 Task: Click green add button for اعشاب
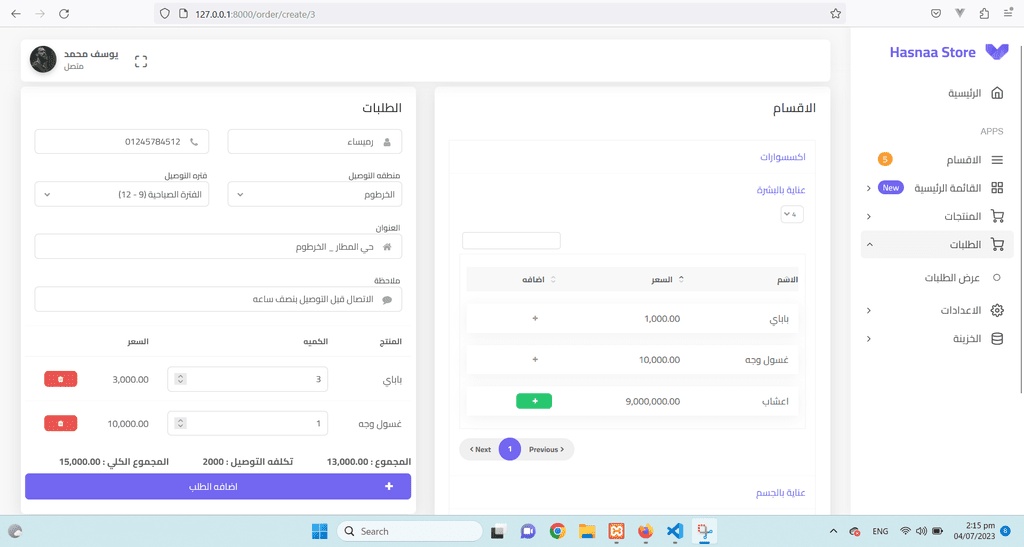(534, 401)
